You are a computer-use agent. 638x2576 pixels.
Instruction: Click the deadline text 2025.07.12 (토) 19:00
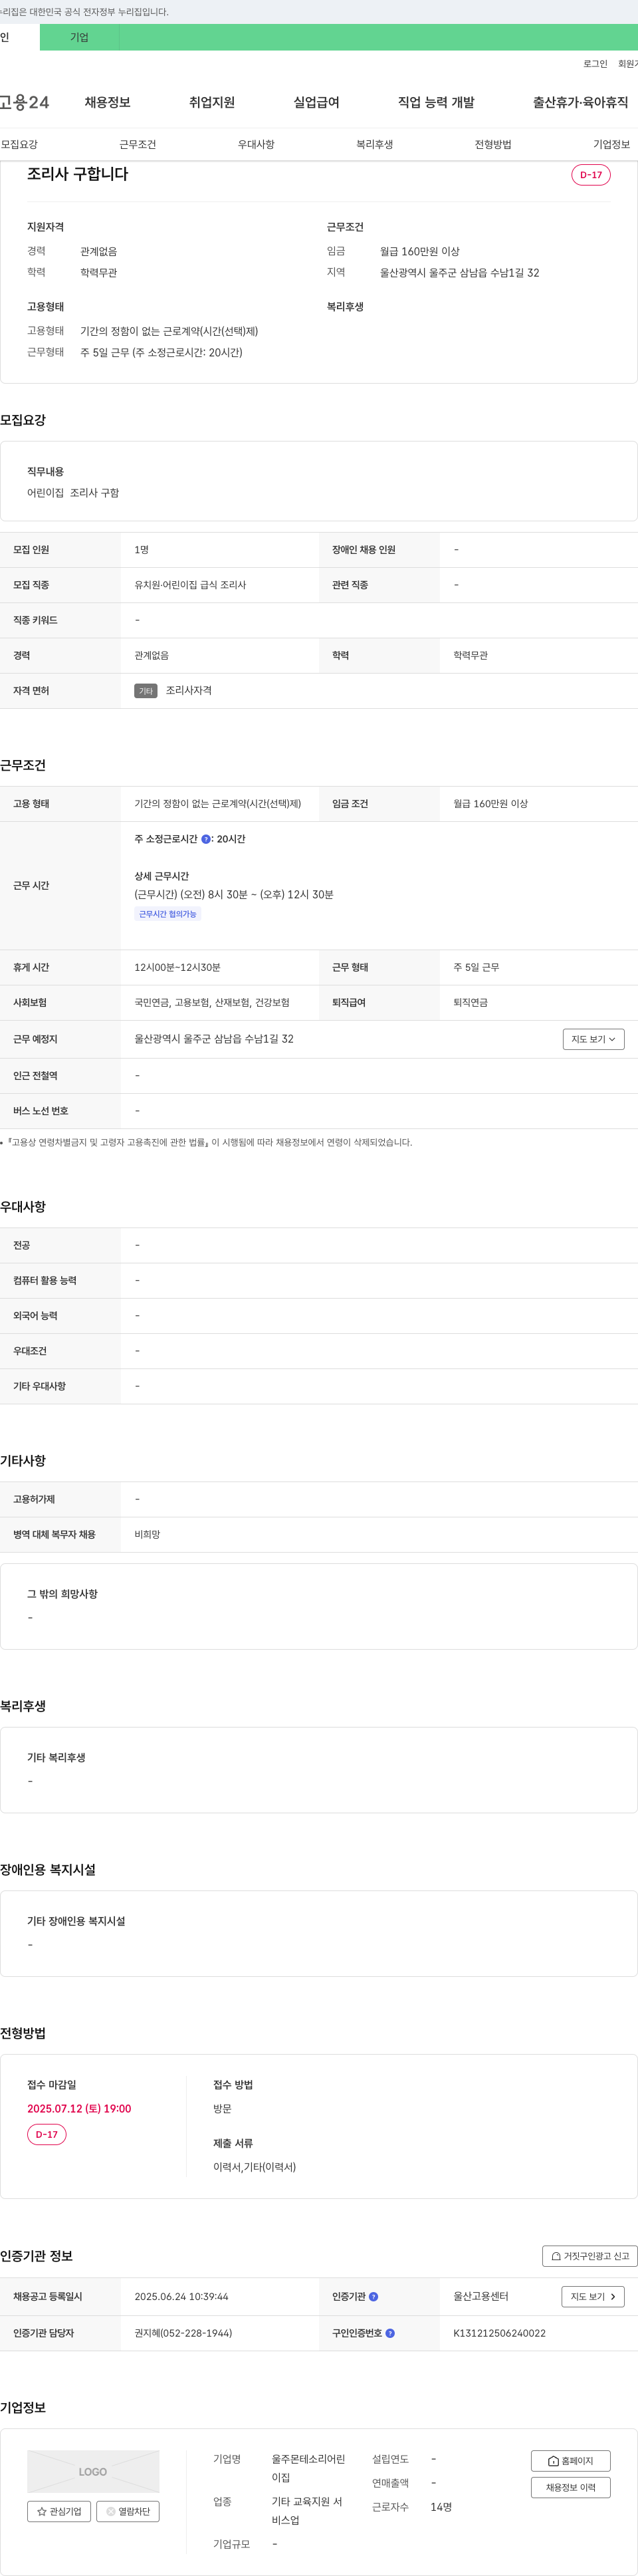pos(79,2108)
